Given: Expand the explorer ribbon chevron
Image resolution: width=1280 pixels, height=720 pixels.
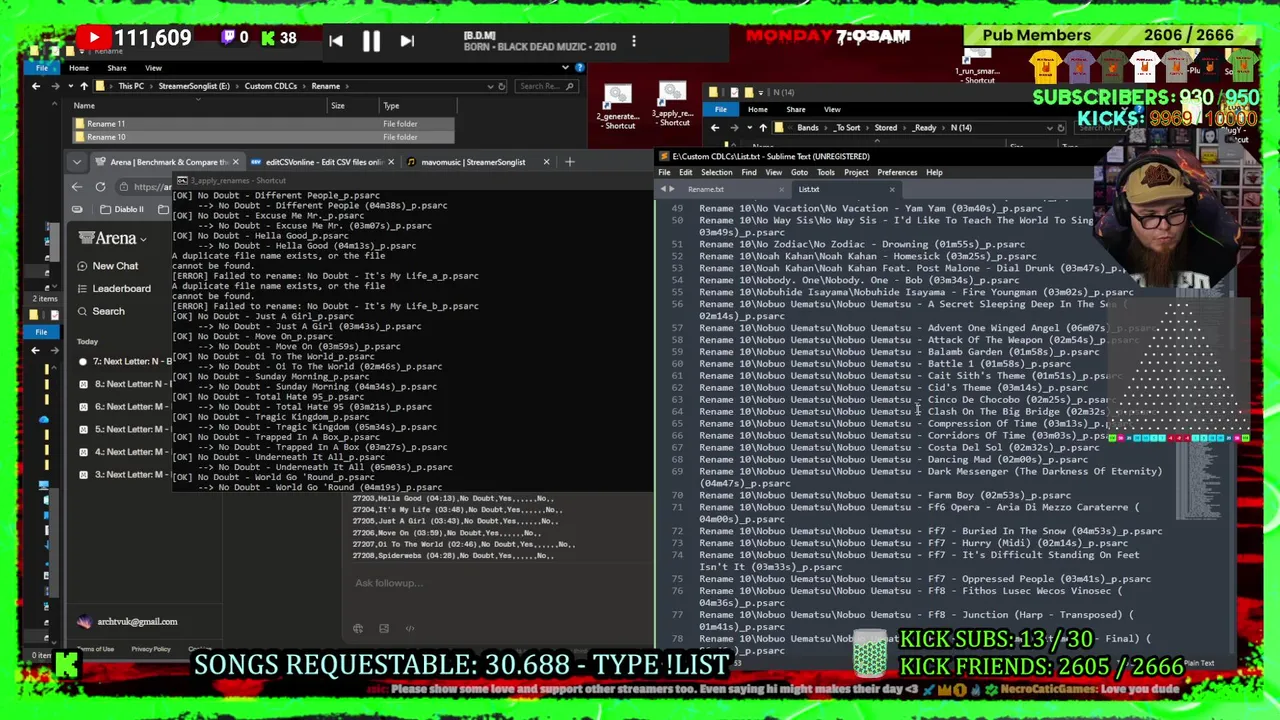Looking at the screenshot, I should coord(566,68).
